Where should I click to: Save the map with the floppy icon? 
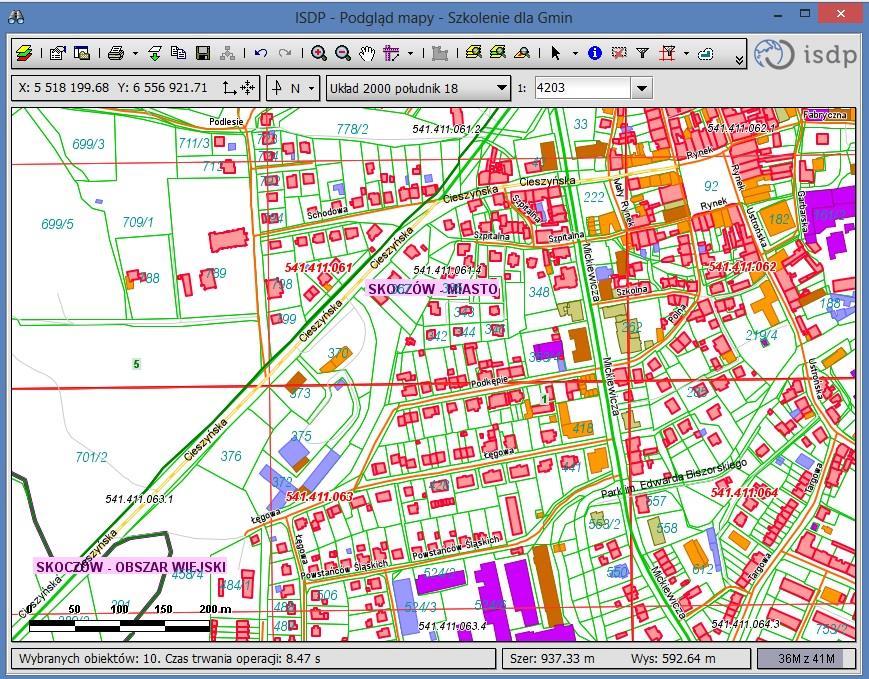203,53
